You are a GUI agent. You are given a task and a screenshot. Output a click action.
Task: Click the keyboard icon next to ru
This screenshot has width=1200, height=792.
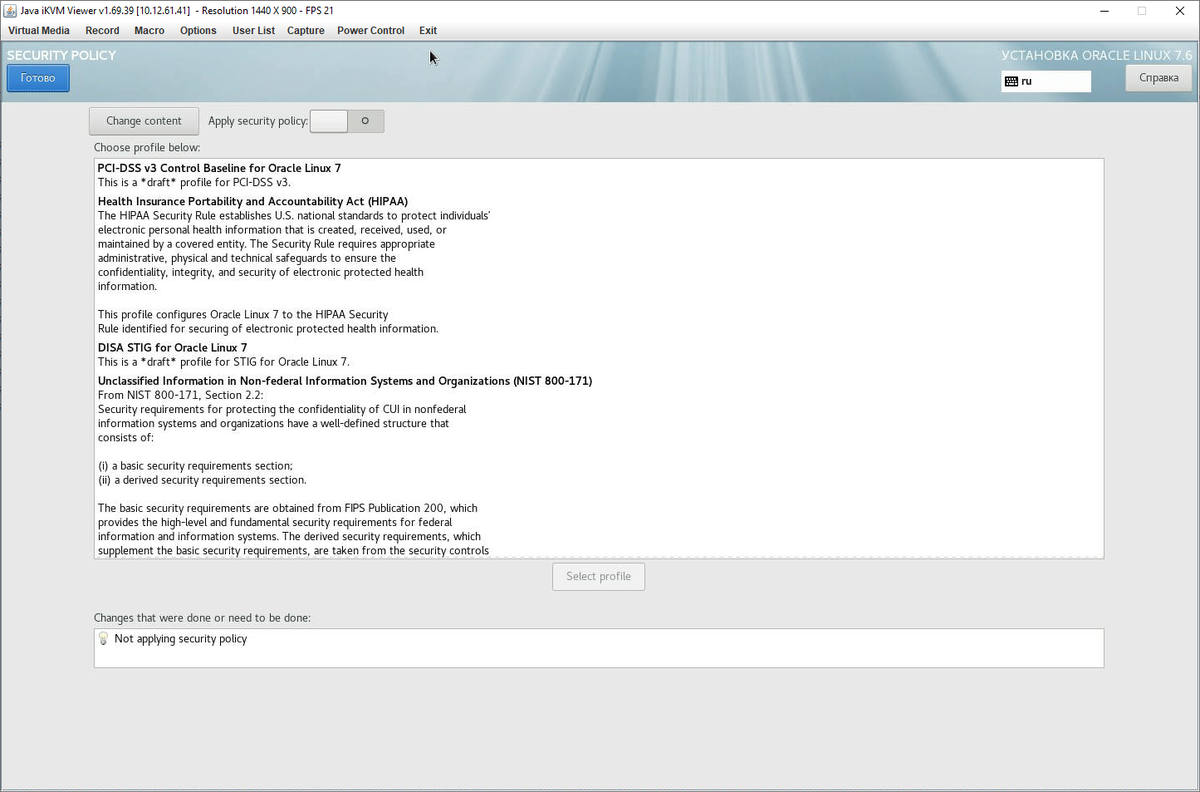1012,81
